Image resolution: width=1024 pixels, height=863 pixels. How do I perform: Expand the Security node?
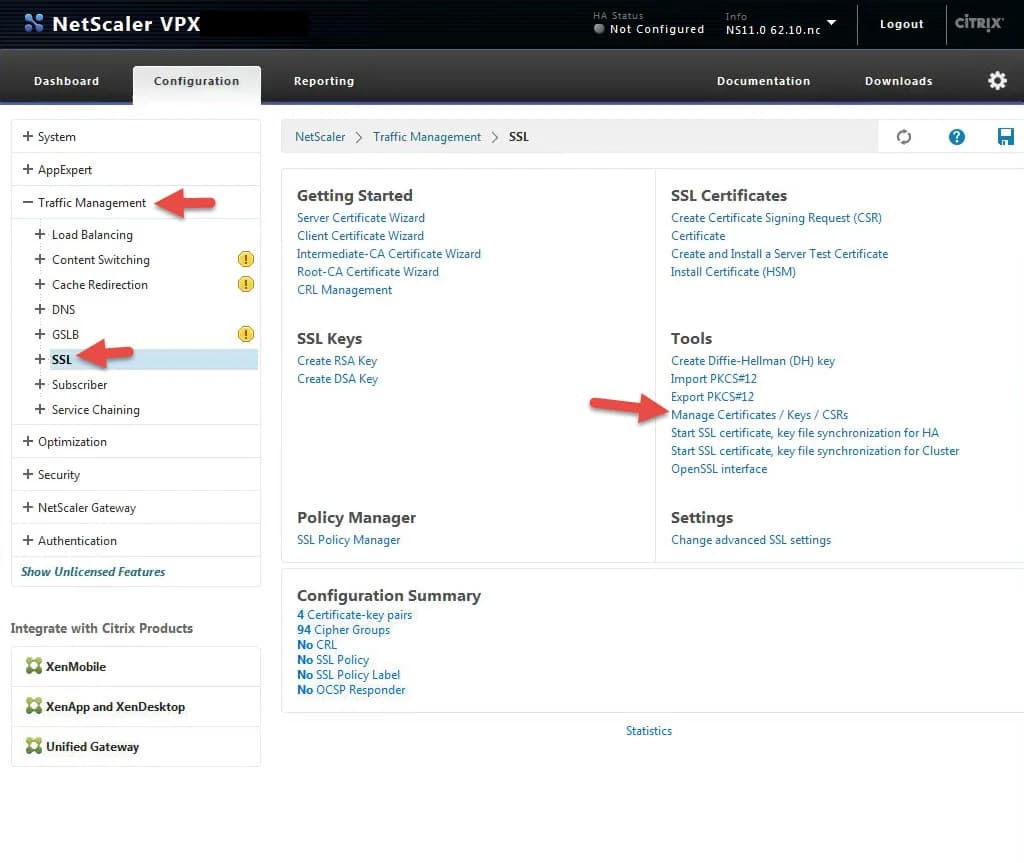tap(27, 474)
